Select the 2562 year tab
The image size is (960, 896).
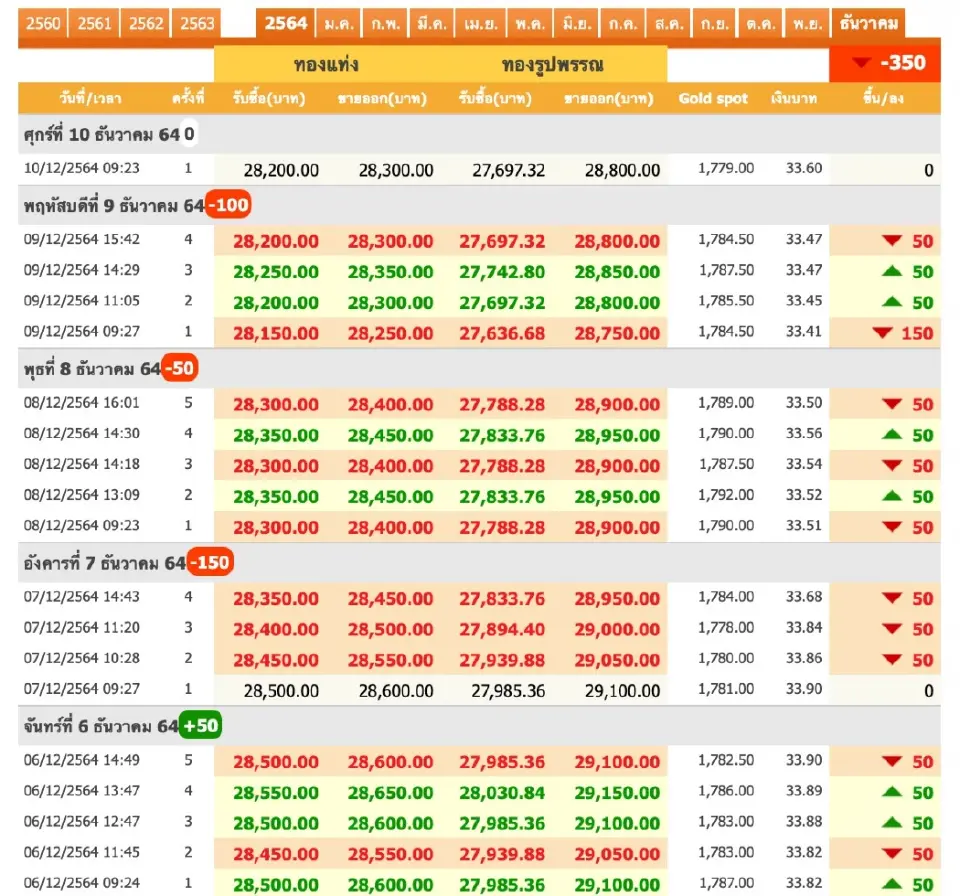pyautogui.click(x=146, y=24)
